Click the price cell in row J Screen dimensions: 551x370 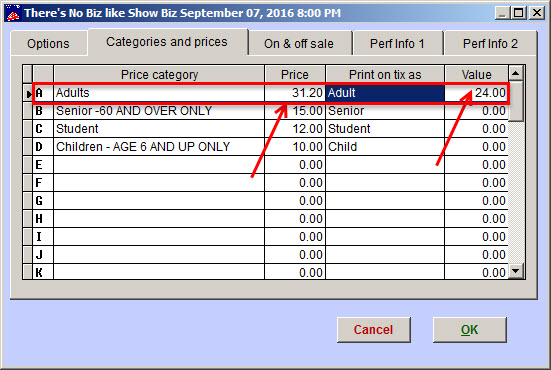point(295,254)
